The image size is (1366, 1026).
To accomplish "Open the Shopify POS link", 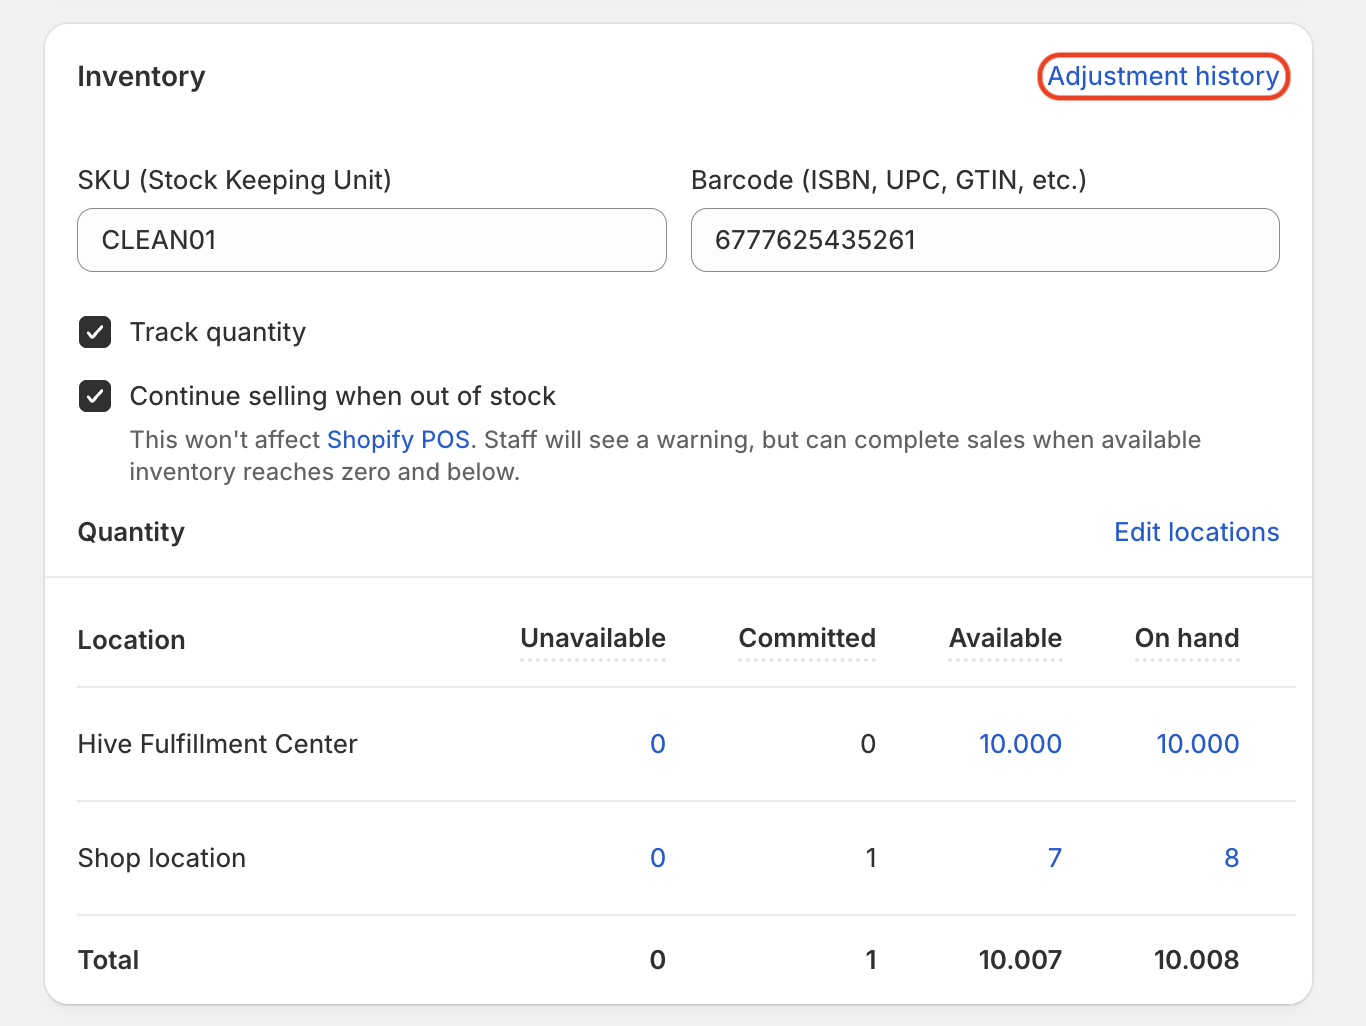I will [x=398, y=440].
